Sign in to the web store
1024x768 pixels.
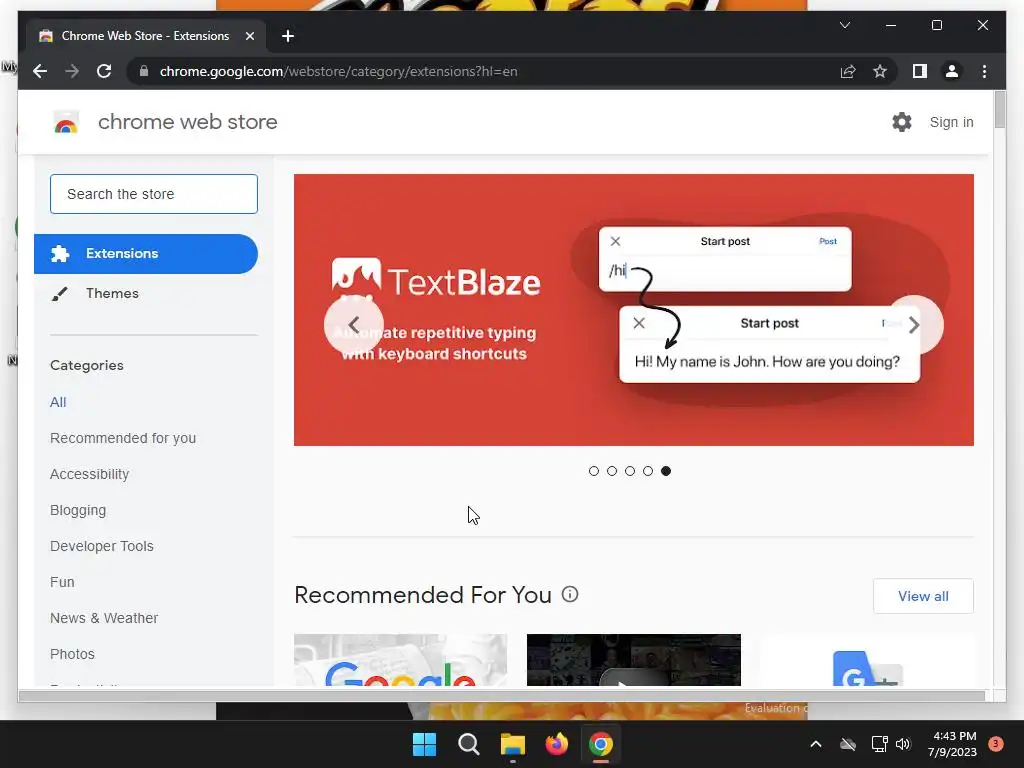click(951, 122)
